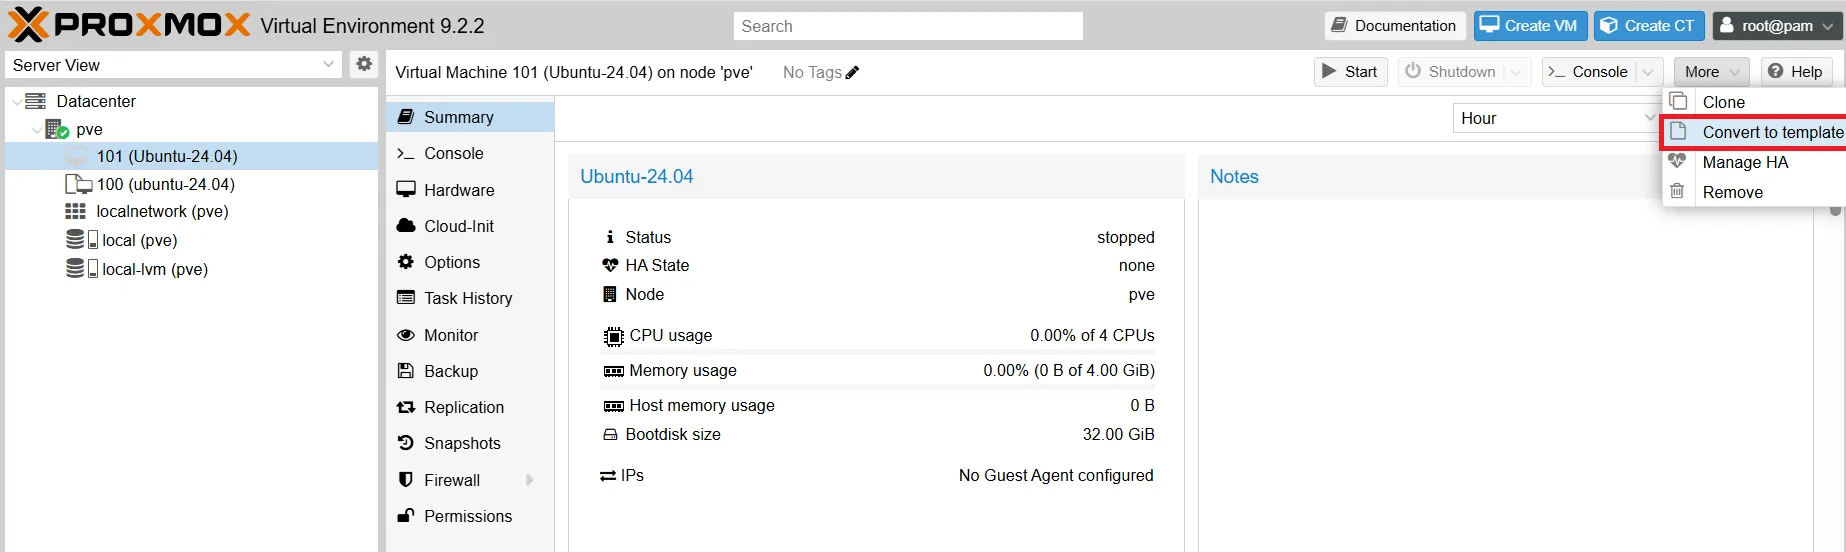The image size is (1846, 552).
Task: Click the Bootdisk size row
Action: coord(878,434)
